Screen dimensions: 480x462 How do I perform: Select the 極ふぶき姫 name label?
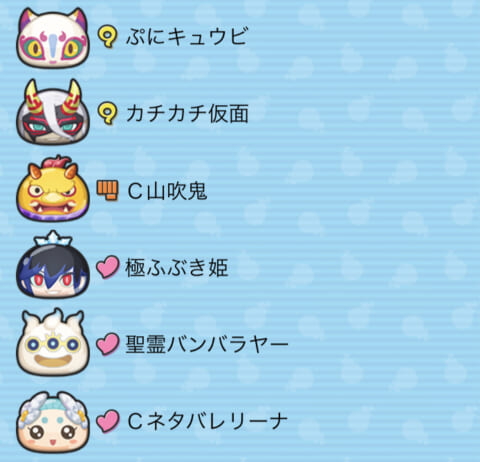[177, 268]
